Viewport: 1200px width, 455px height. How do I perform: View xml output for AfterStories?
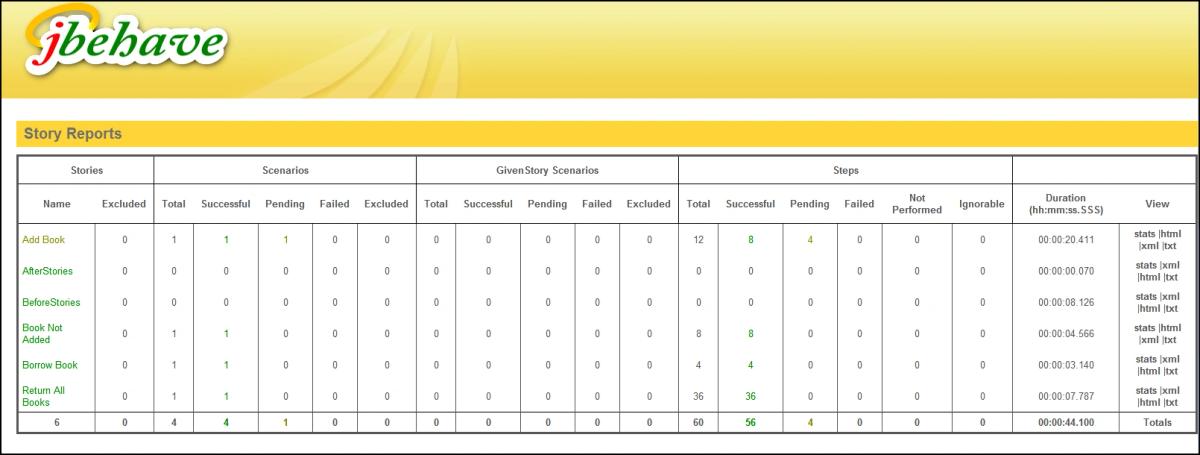(1170, 265)
